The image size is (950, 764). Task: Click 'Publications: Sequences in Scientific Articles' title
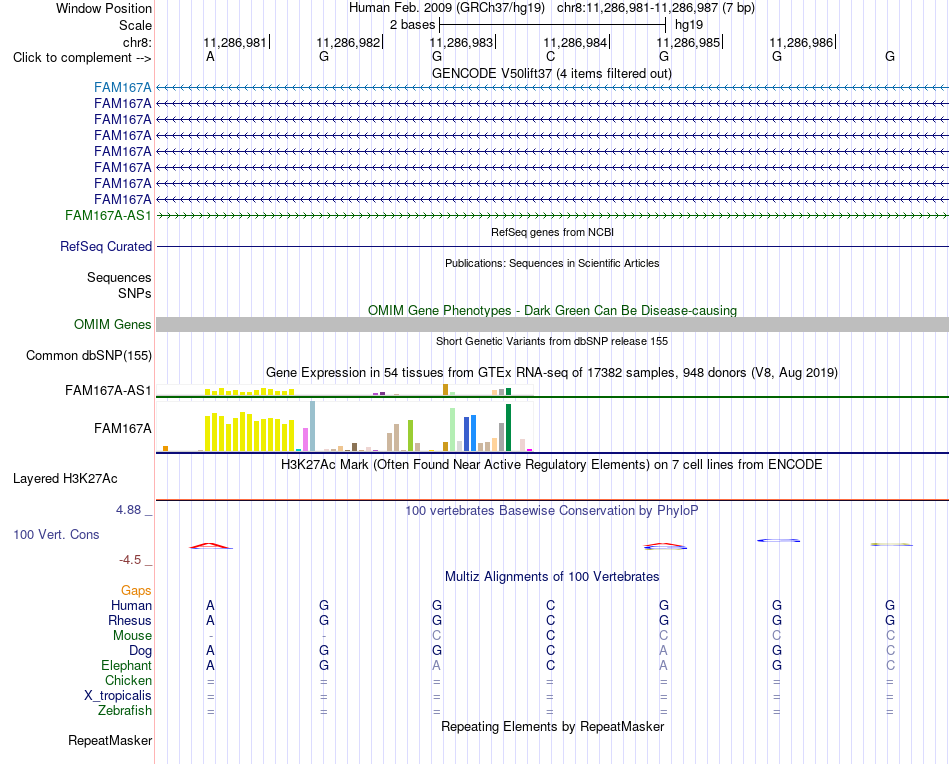click(x=552, y=263)
